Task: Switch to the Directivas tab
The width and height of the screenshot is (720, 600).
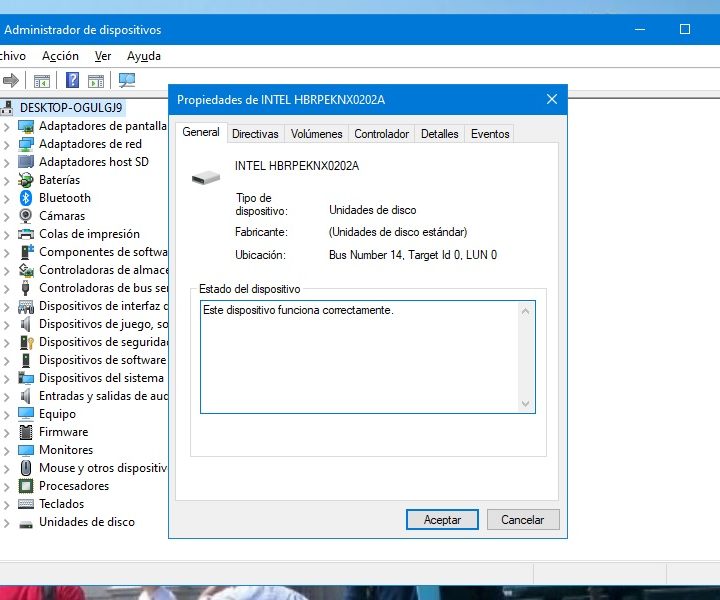Action: [x=255, y=134]
